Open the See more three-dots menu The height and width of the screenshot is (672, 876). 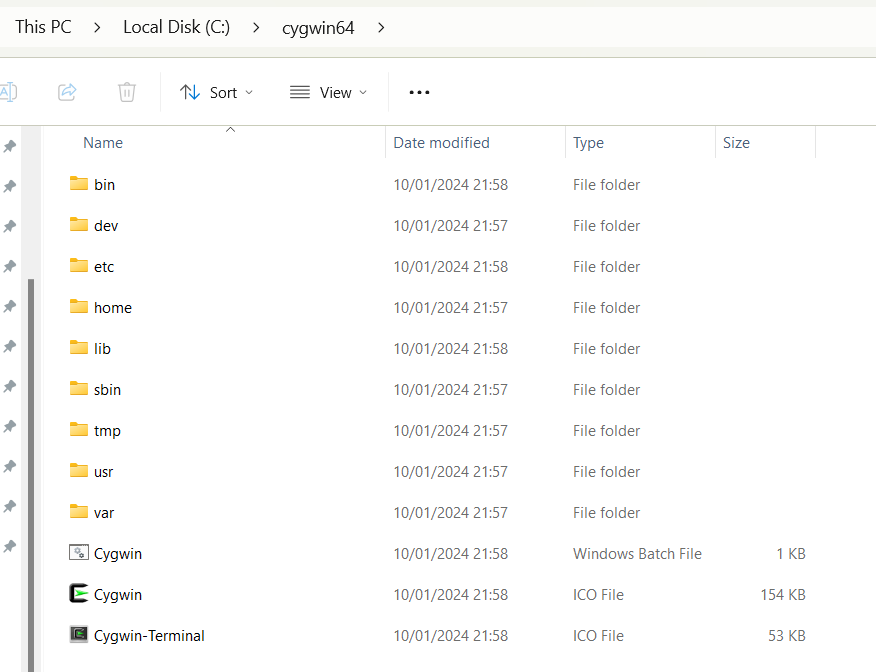point(419,92)
